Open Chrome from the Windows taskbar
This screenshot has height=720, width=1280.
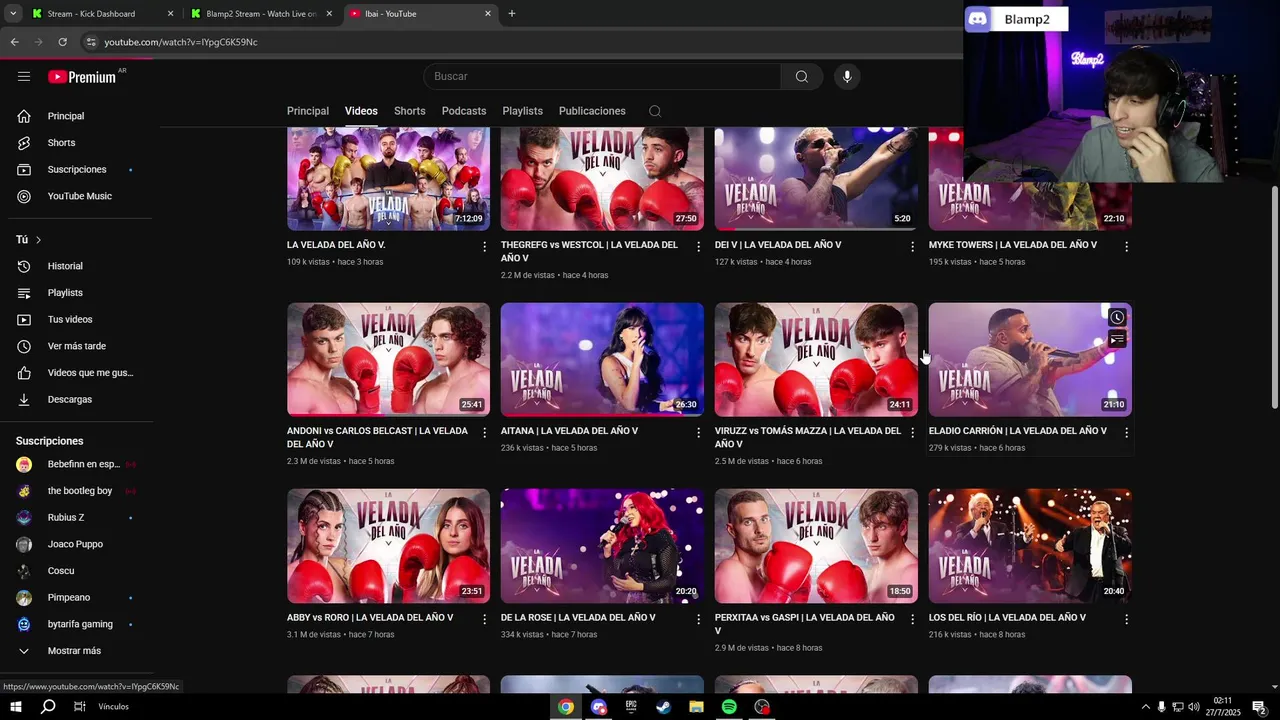click(566, 707)
